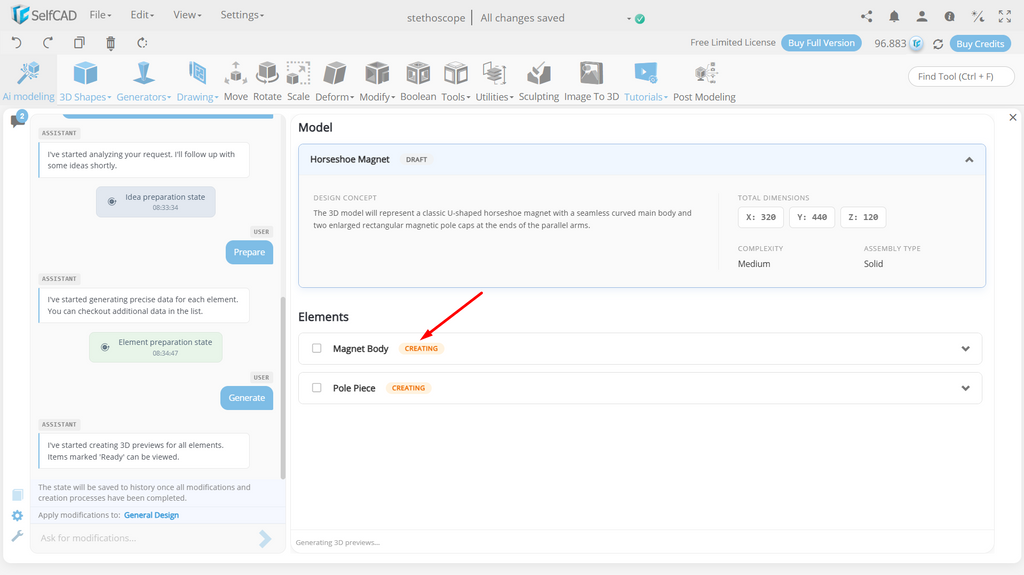Image resolution: width=1024 pixels, height=575 pixels.
Task: Select the Rotate tool
Action: click(267, 81)
